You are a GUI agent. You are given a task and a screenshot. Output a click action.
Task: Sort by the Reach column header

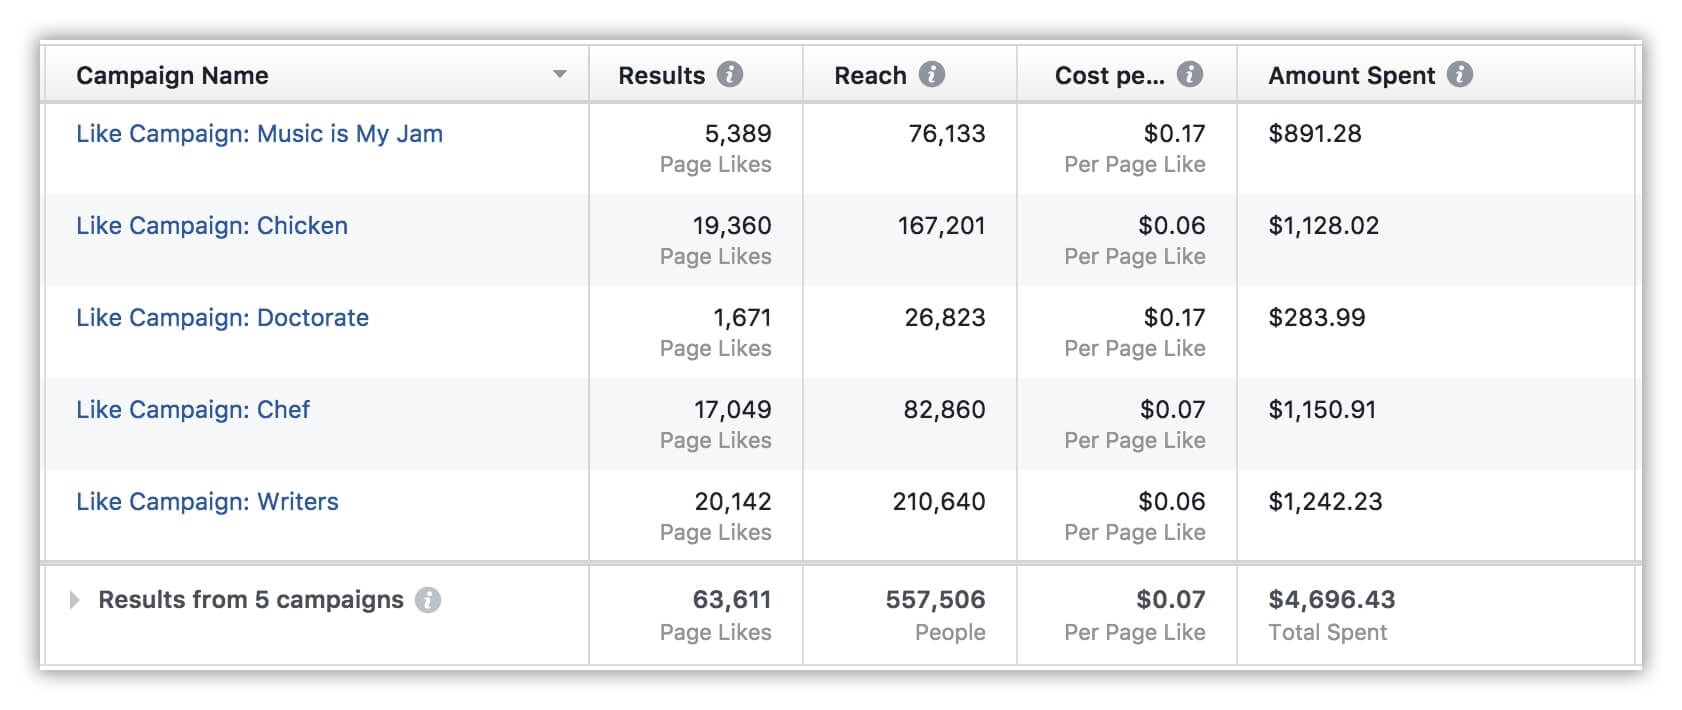tap(870, 75)
